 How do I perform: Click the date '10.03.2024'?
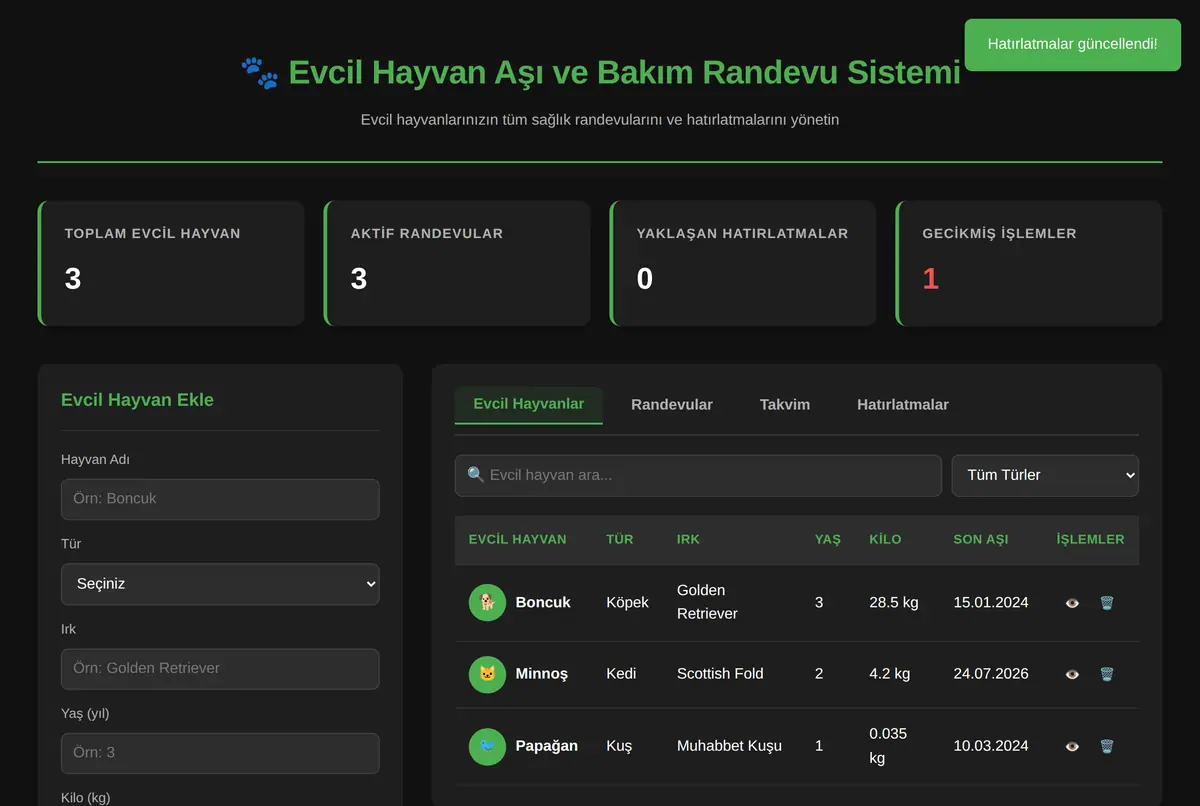(x=991, y=746)
